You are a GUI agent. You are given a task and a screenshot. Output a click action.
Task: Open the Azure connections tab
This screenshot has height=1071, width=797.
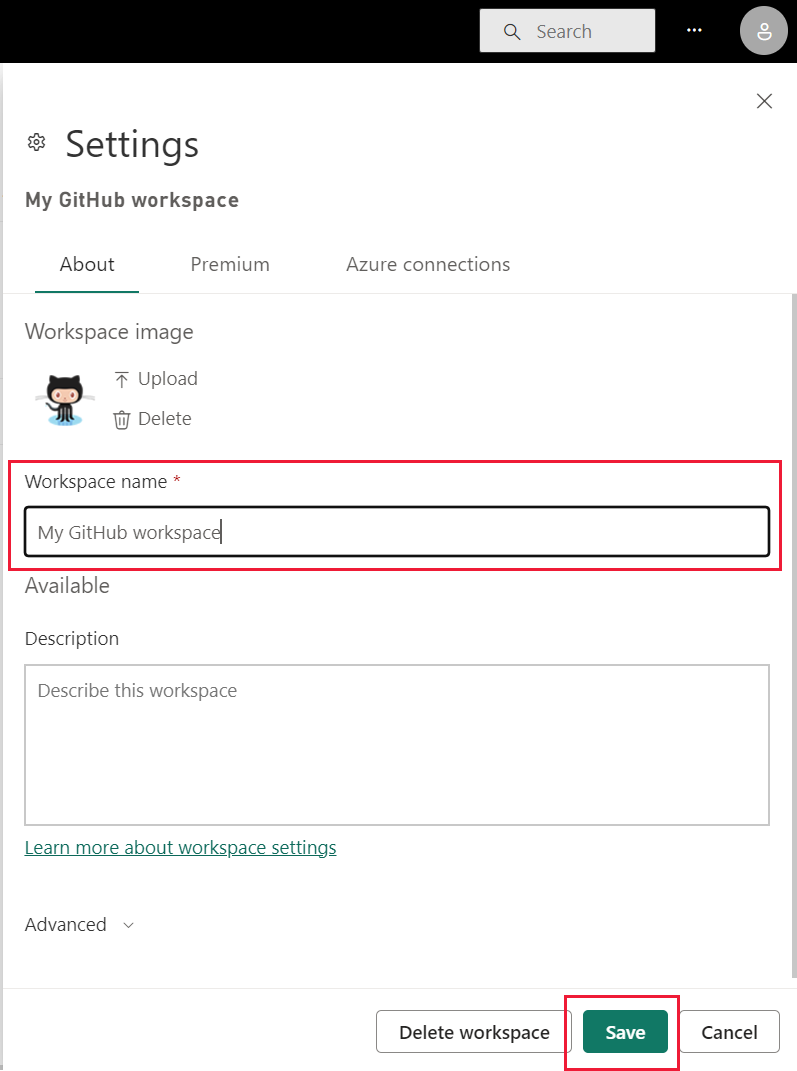[x=428, y=264]
